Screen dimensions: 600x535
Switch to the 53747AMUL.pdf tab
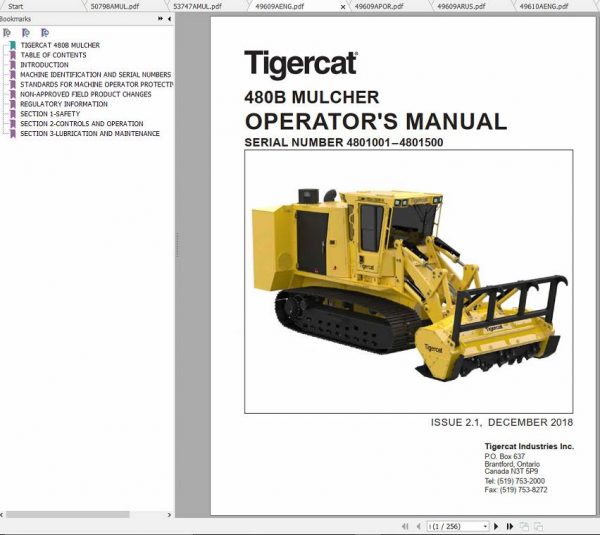[197, 6]
